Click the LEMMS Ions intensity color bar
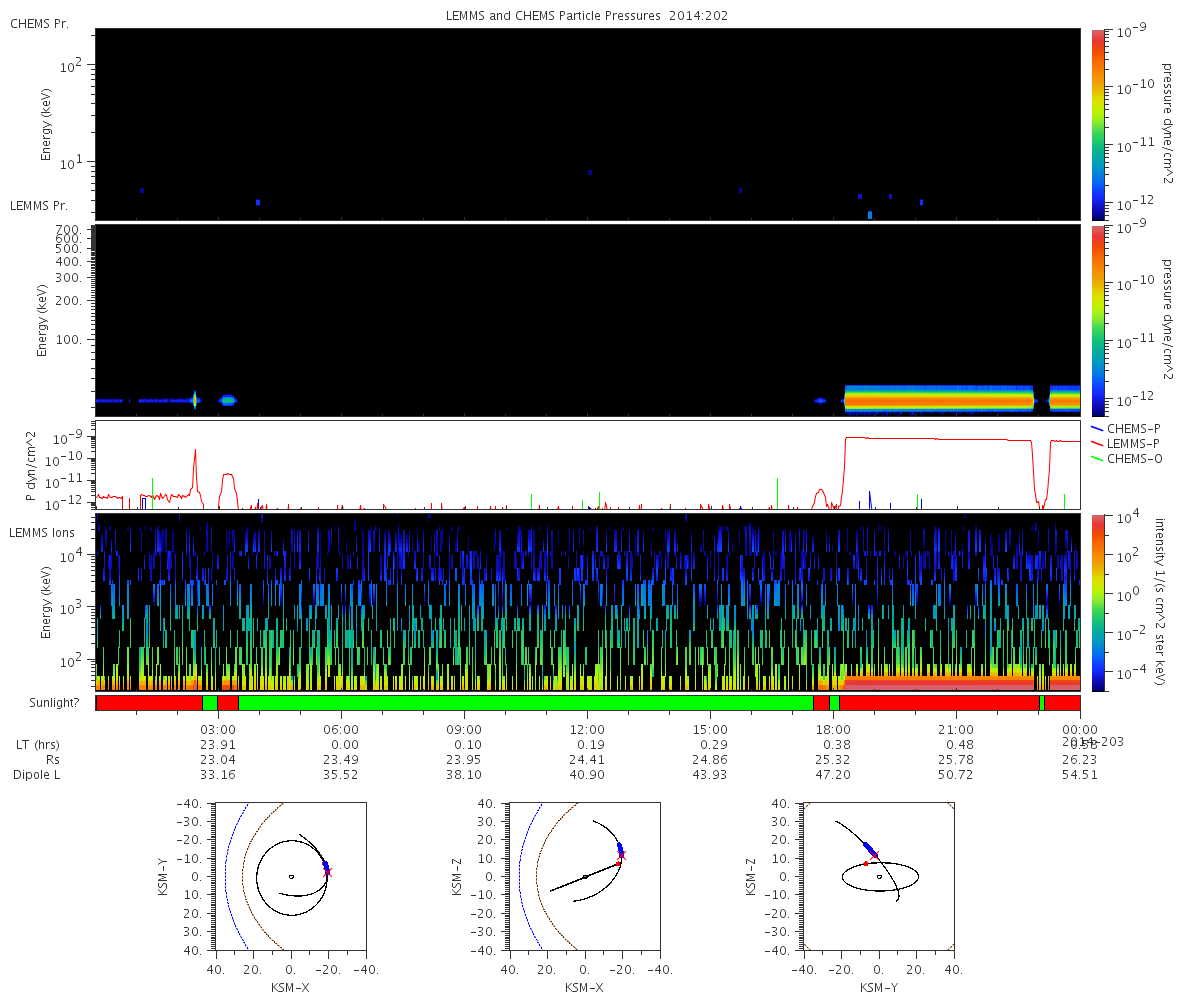The width and height of the screenshot is (1200, 1000). pyautogui.click(x=1098, y=602)
